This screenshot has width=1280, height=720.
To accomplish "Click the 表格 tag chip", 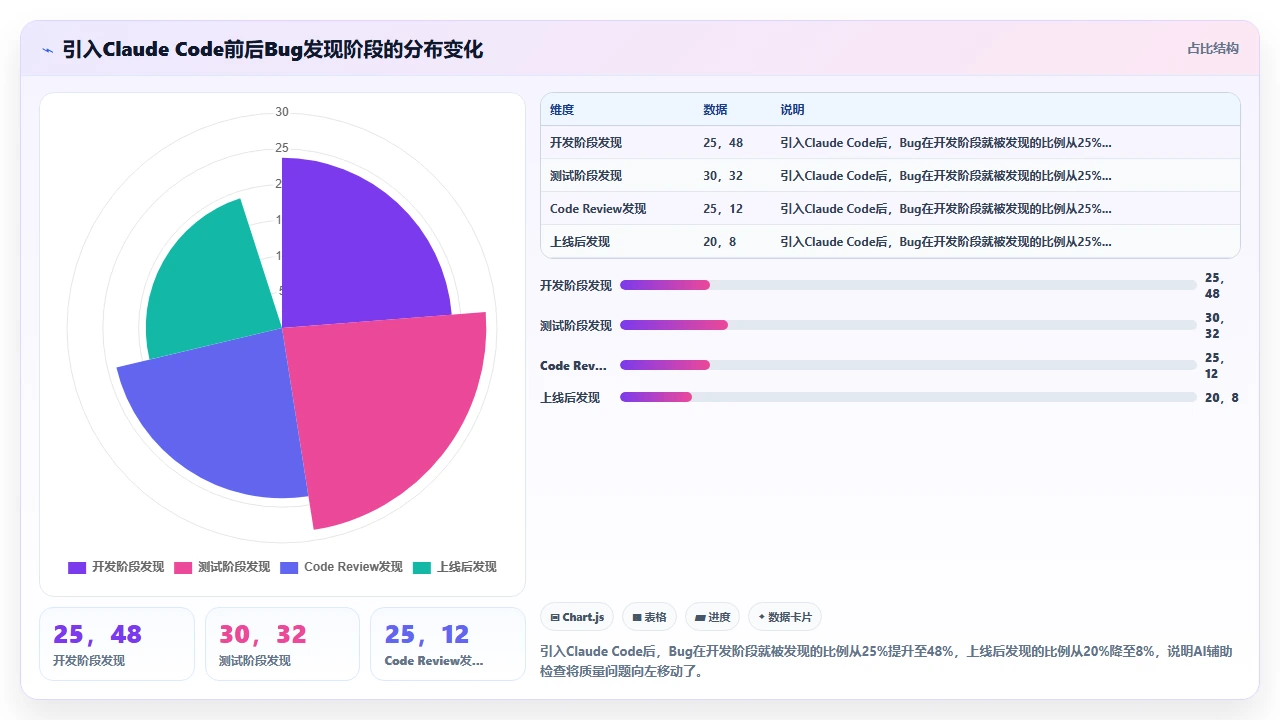I will pyautogui.click(x=650, y=617).
